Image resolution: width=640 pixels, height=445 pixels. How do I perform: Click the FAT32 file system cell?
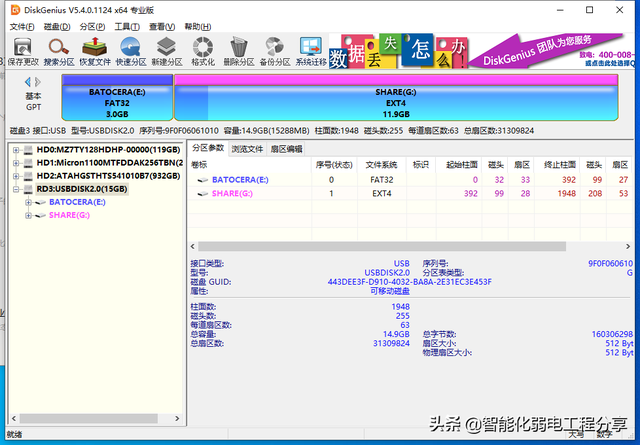coord(382,180)
